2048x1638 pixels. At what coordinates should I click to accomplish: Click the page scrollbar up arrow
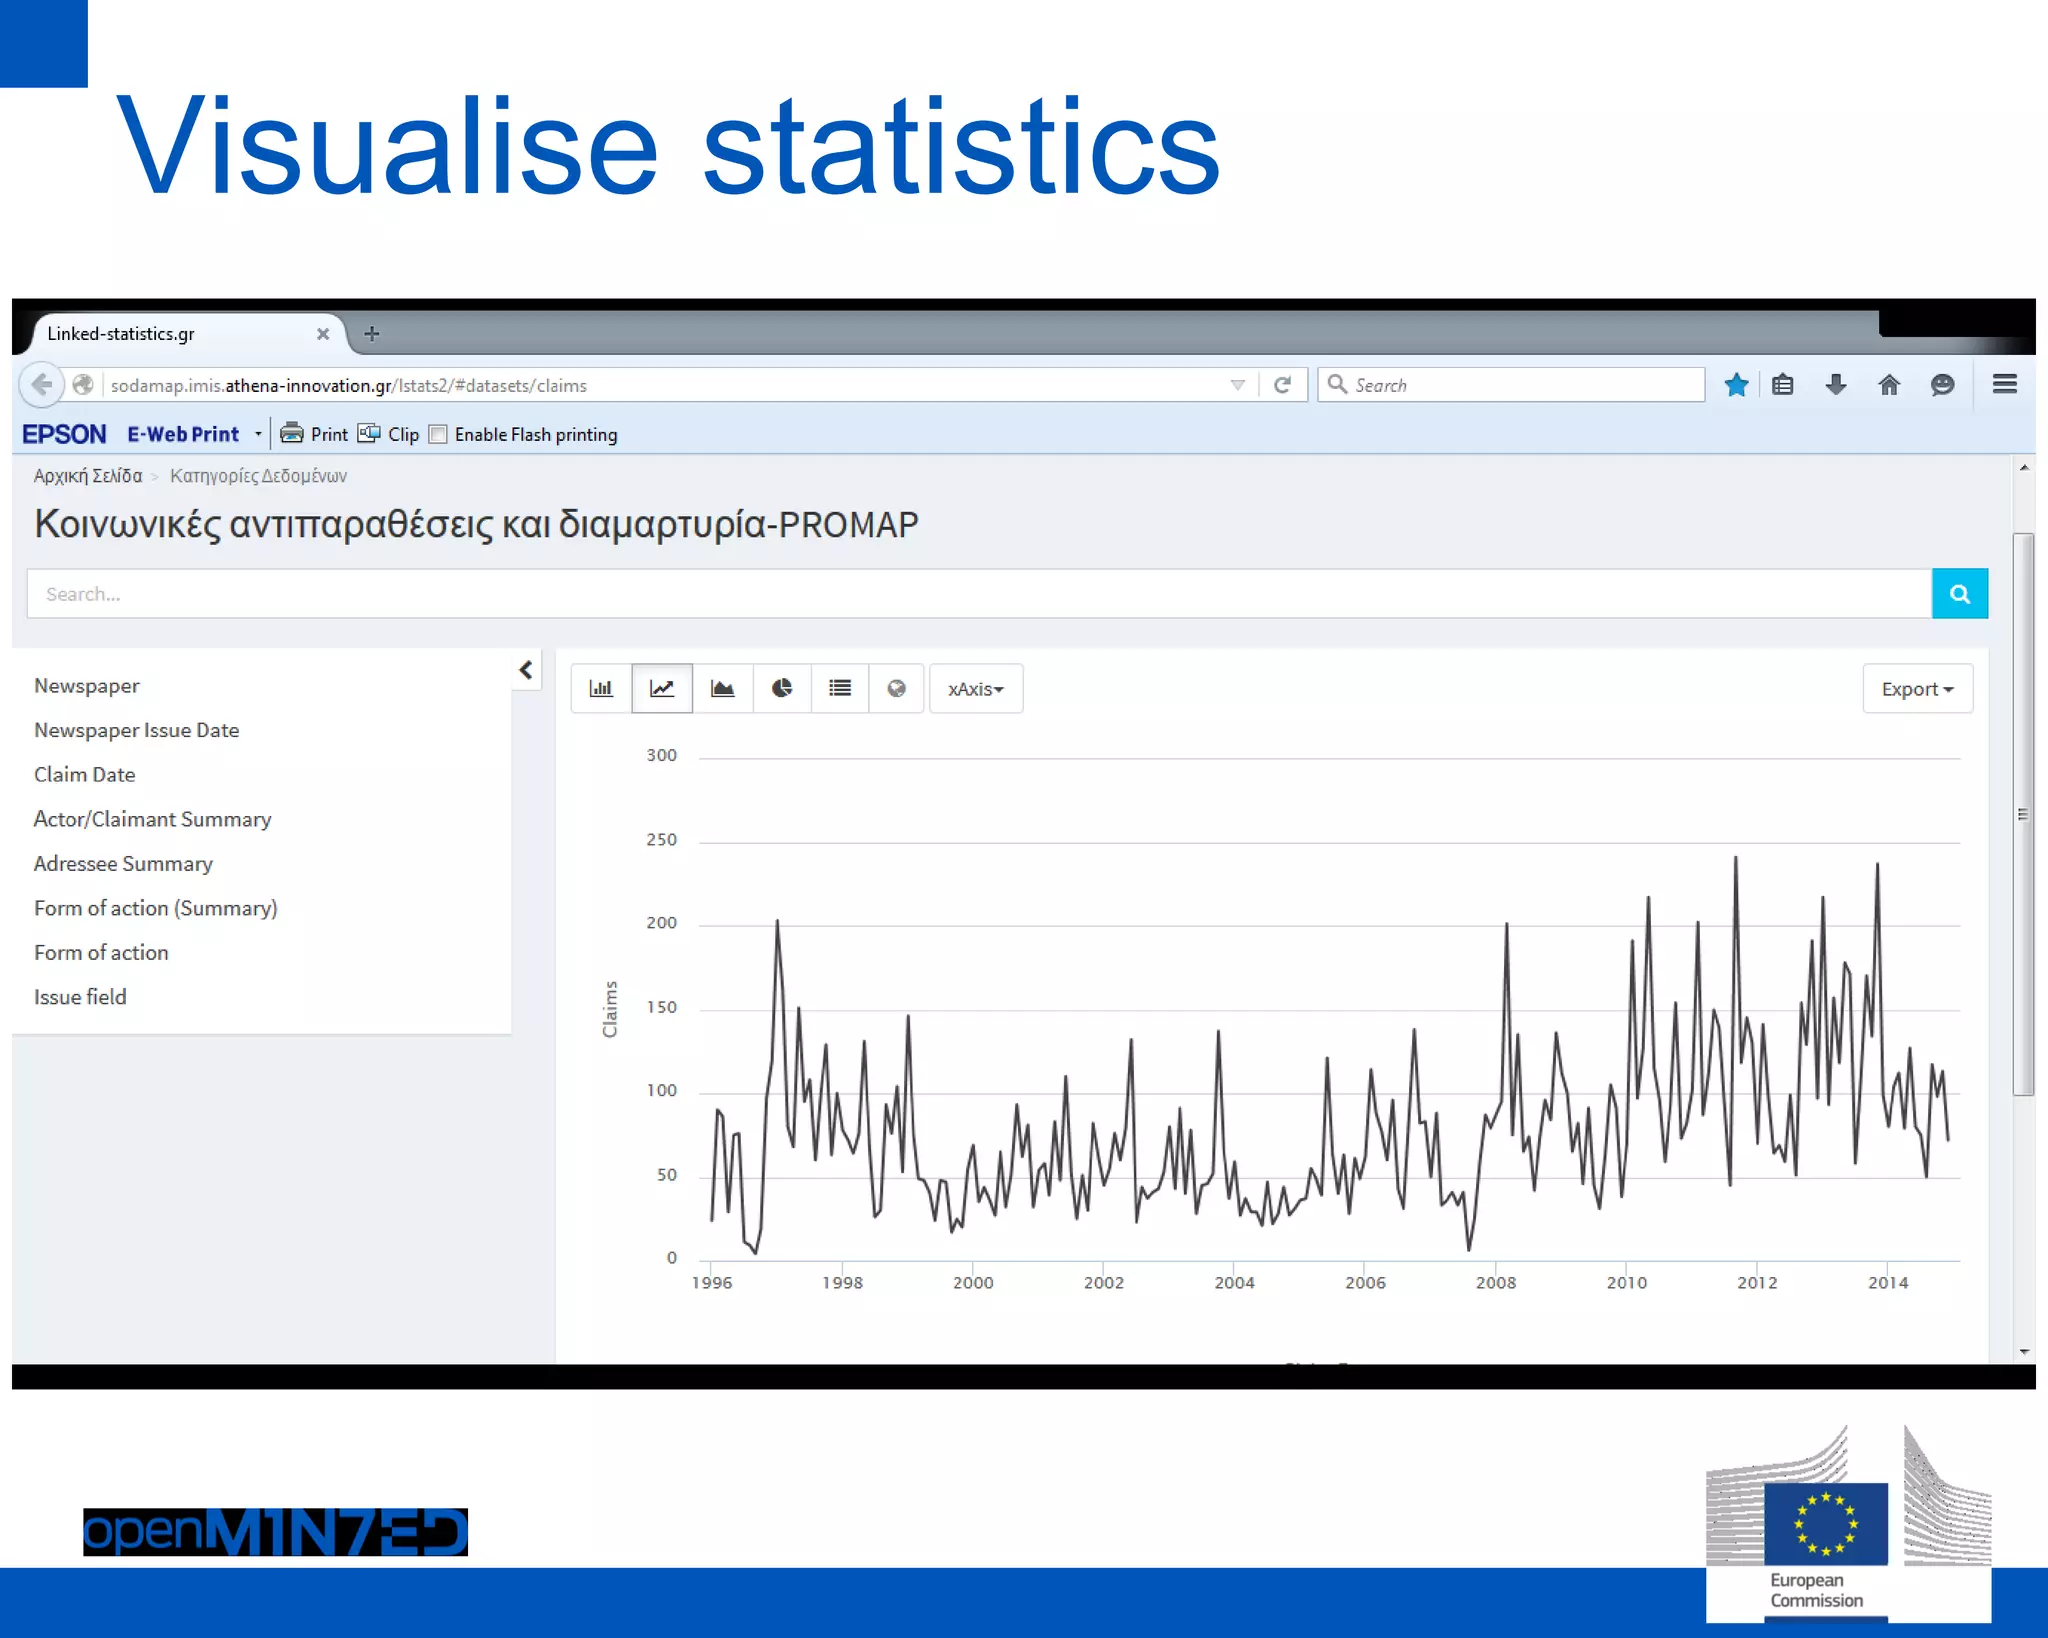coord(2024,468)
